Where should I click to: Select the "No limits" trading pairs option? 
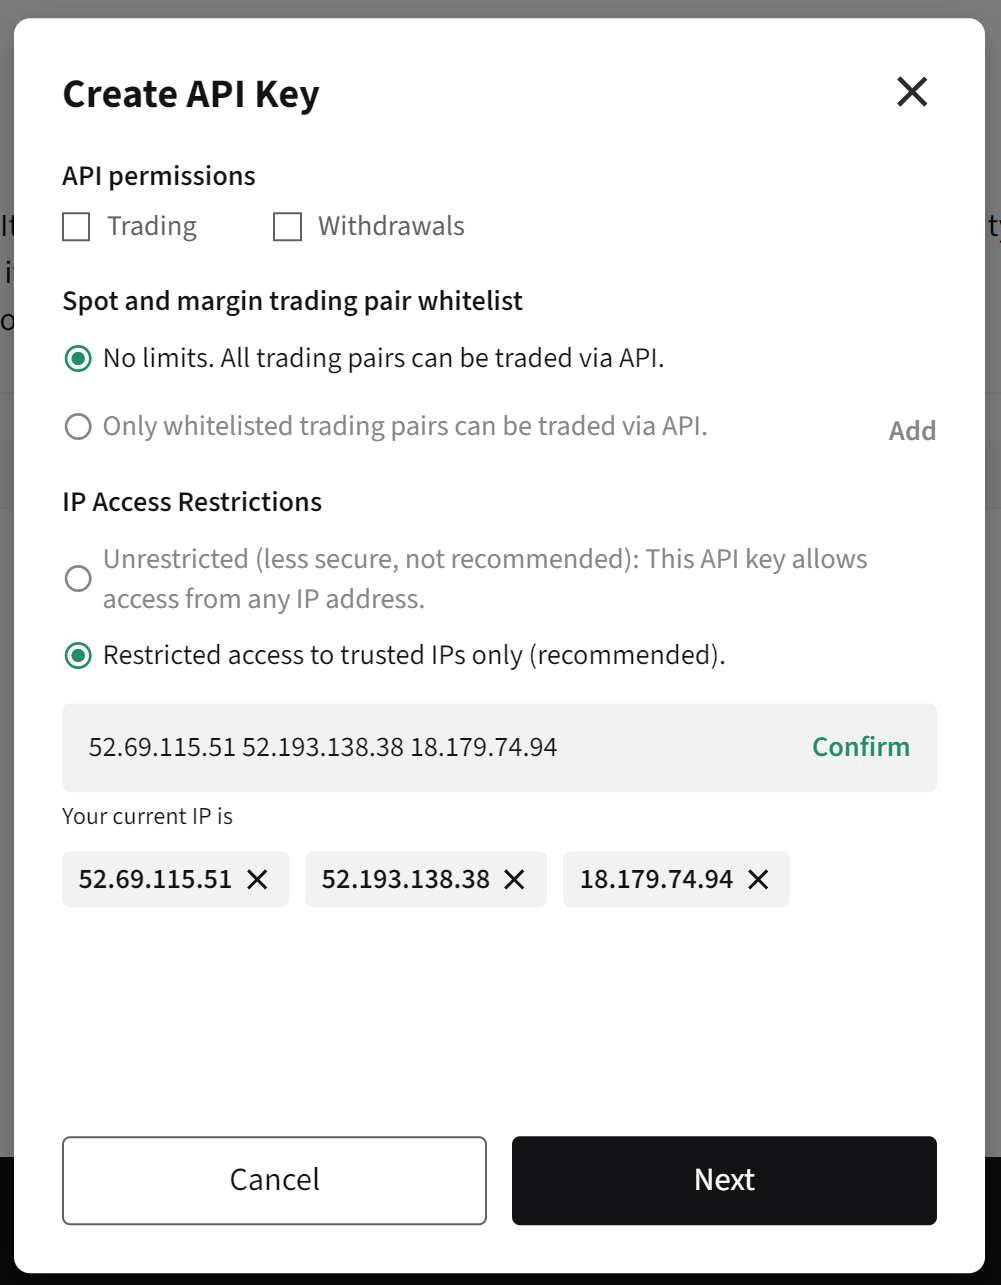click(78, 358)
